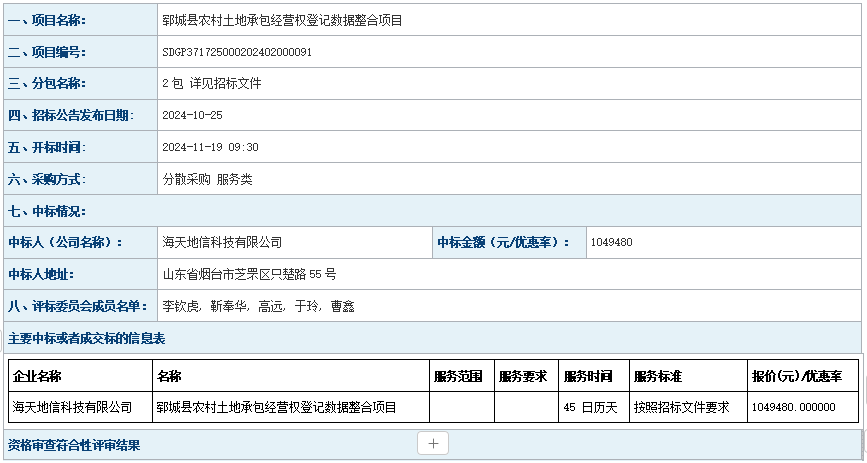Click bid opening time 2024-11-19 09:30
Viewport: 867px width, 463px height.
point(210,148)
